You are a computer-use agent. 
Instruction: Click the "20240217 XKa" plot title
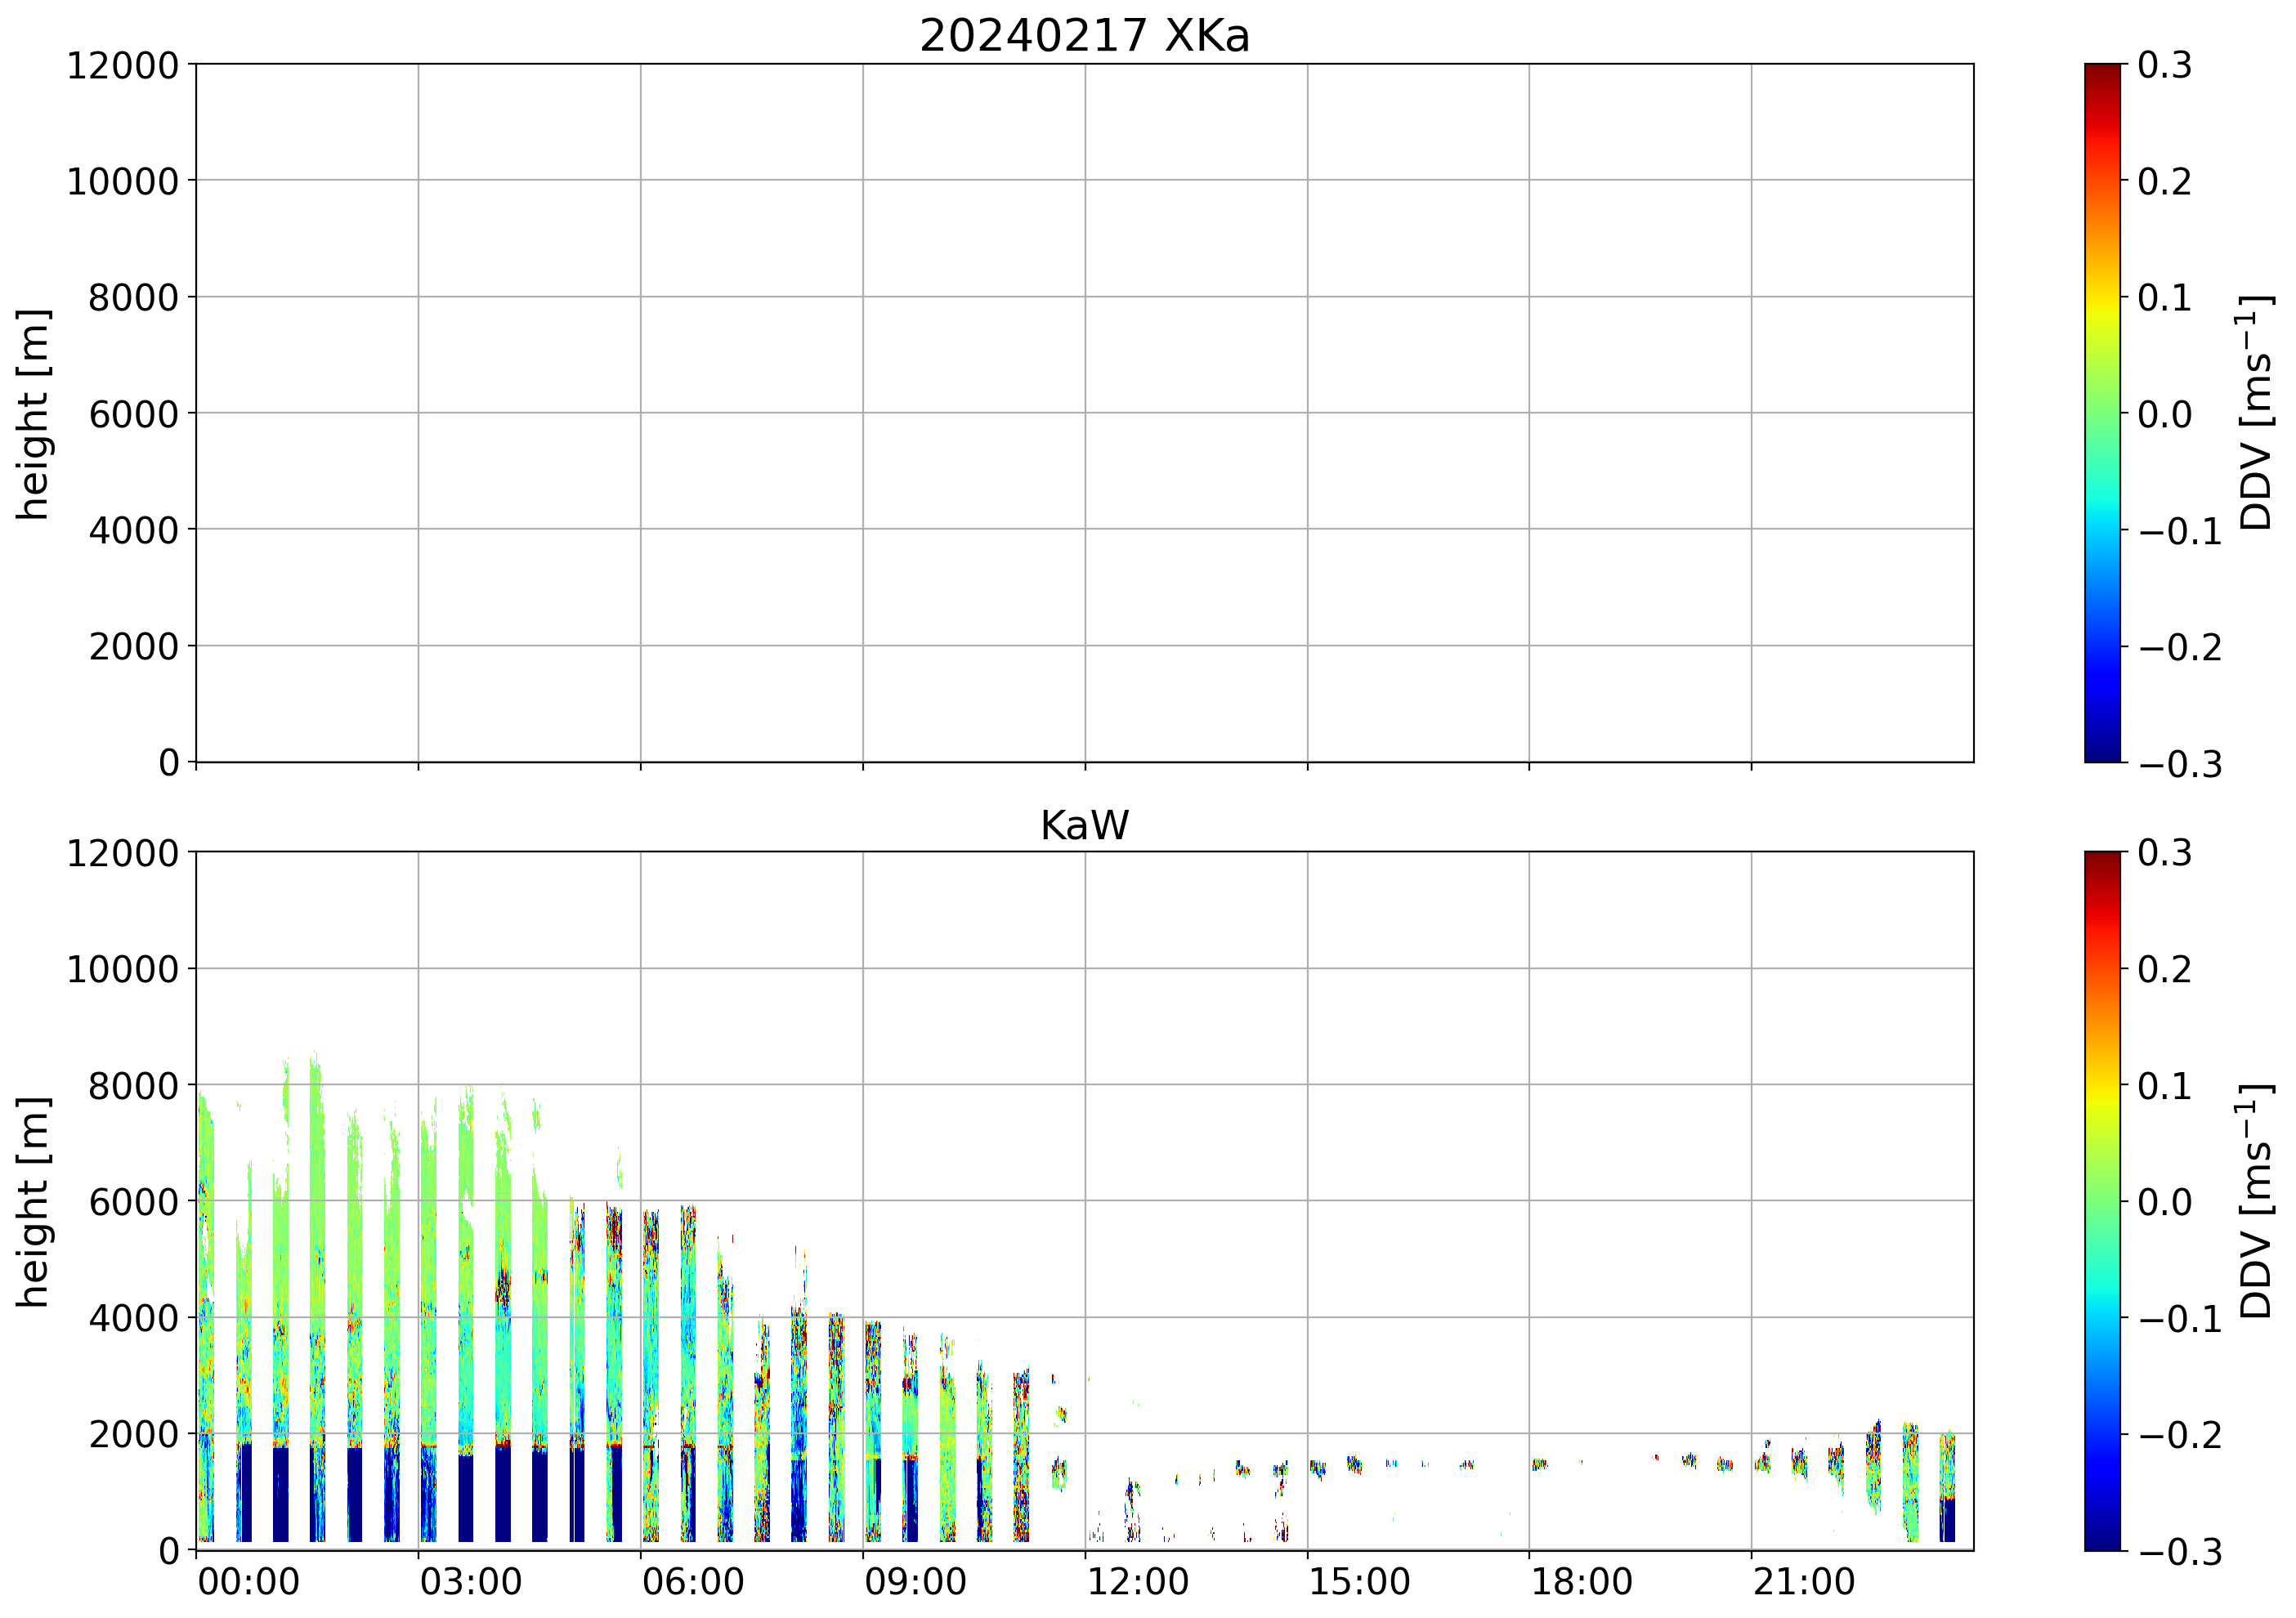click(1084, 37)
